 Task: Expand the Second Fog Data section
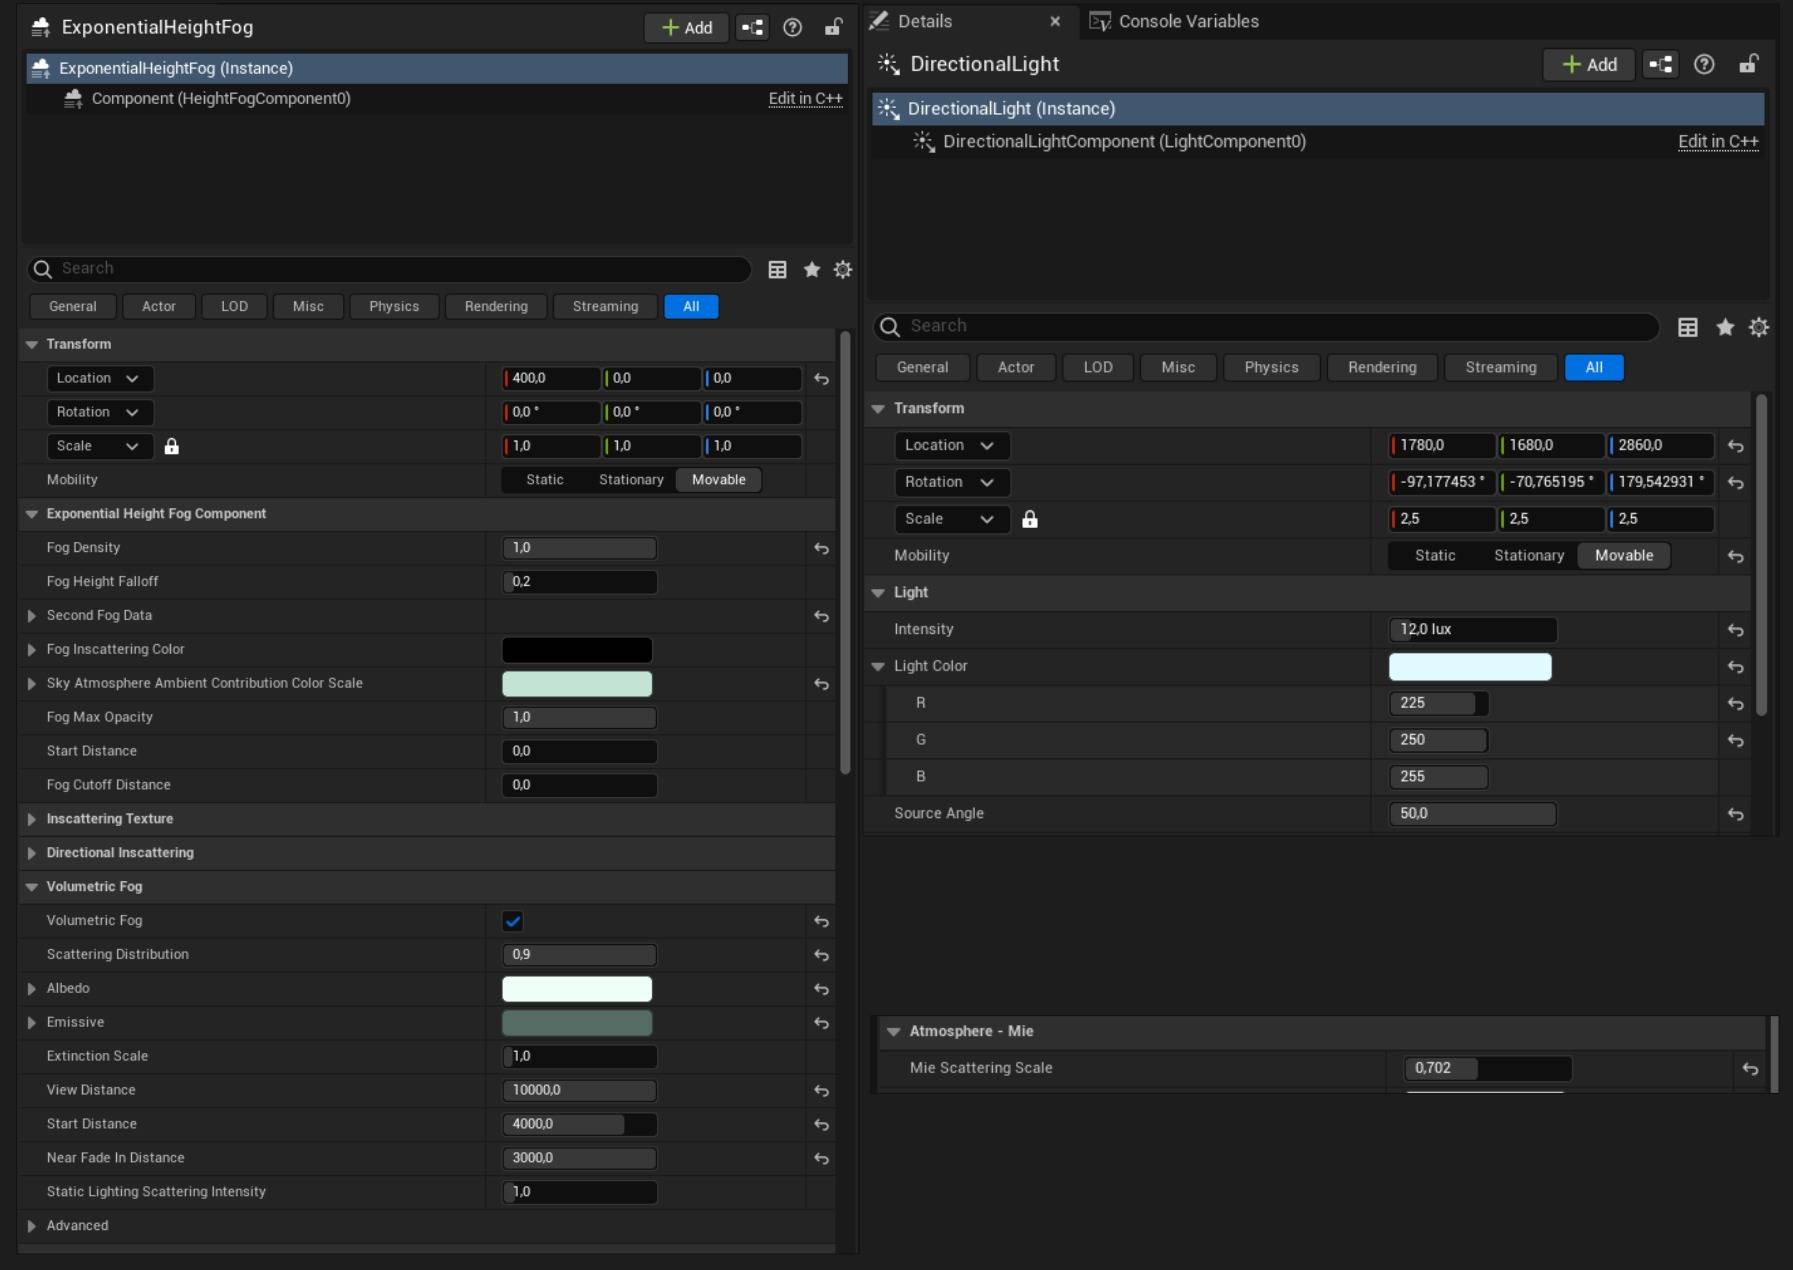click(31, 616)
